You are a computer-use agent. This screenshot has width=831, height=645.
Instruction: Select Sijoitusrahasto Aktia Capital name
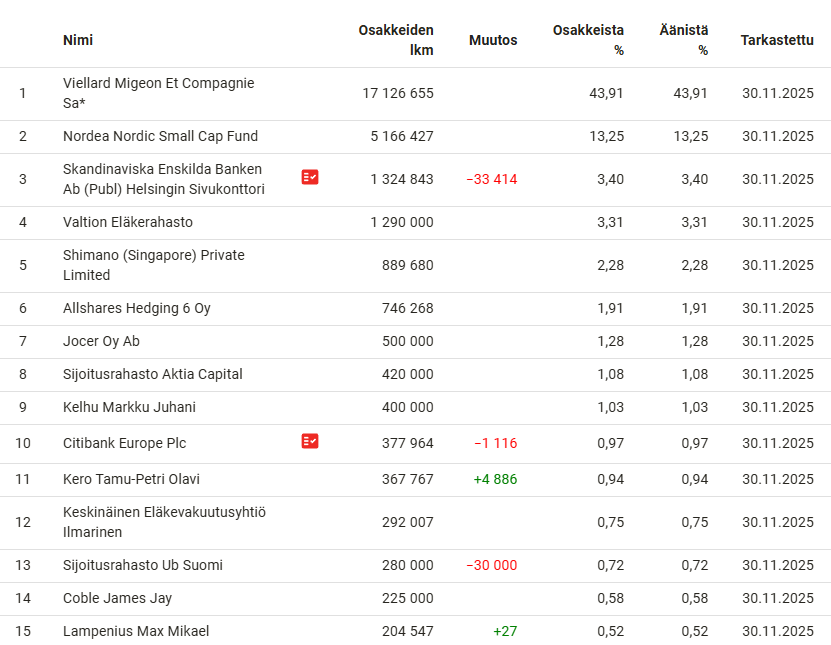pyautogui.click(x=153, y=374)
